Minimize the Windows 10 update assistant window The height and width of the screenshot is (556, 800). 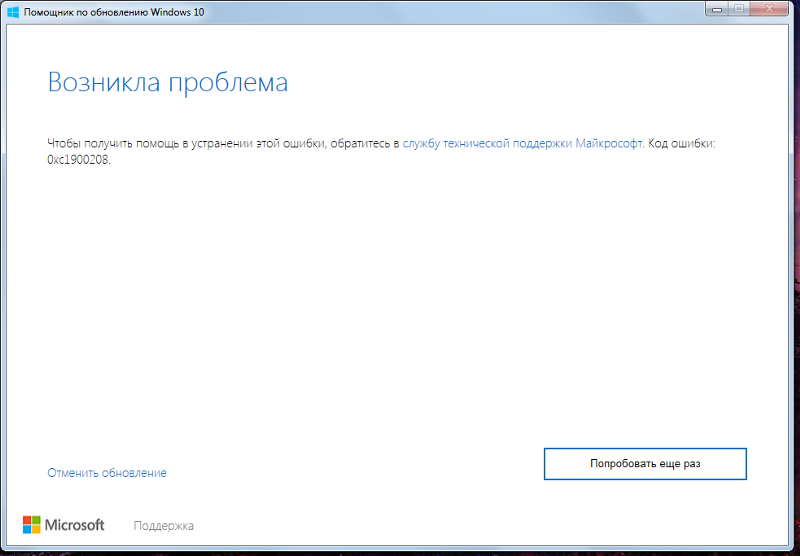click(717, 9)
